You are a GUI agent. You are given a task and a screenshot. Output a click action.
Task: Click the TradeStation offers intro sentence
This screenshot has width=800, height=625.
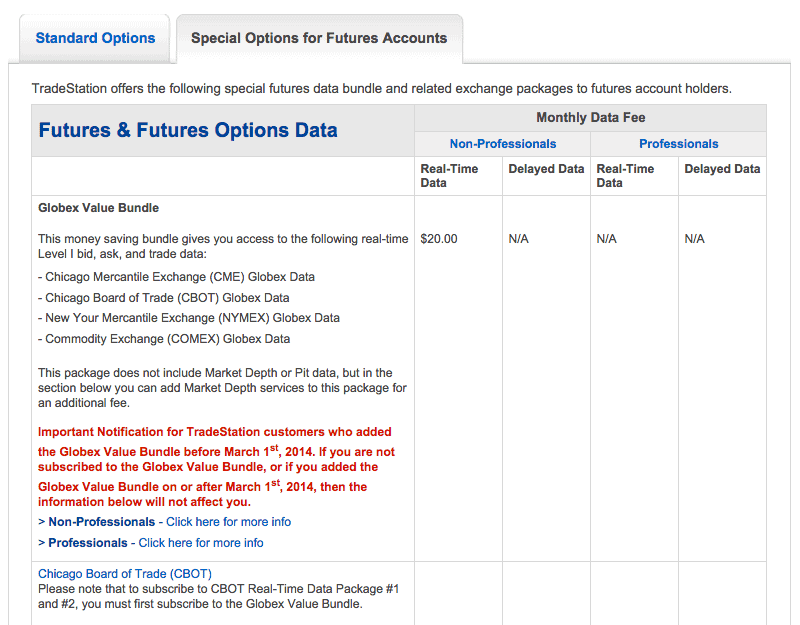click(382, 89)
